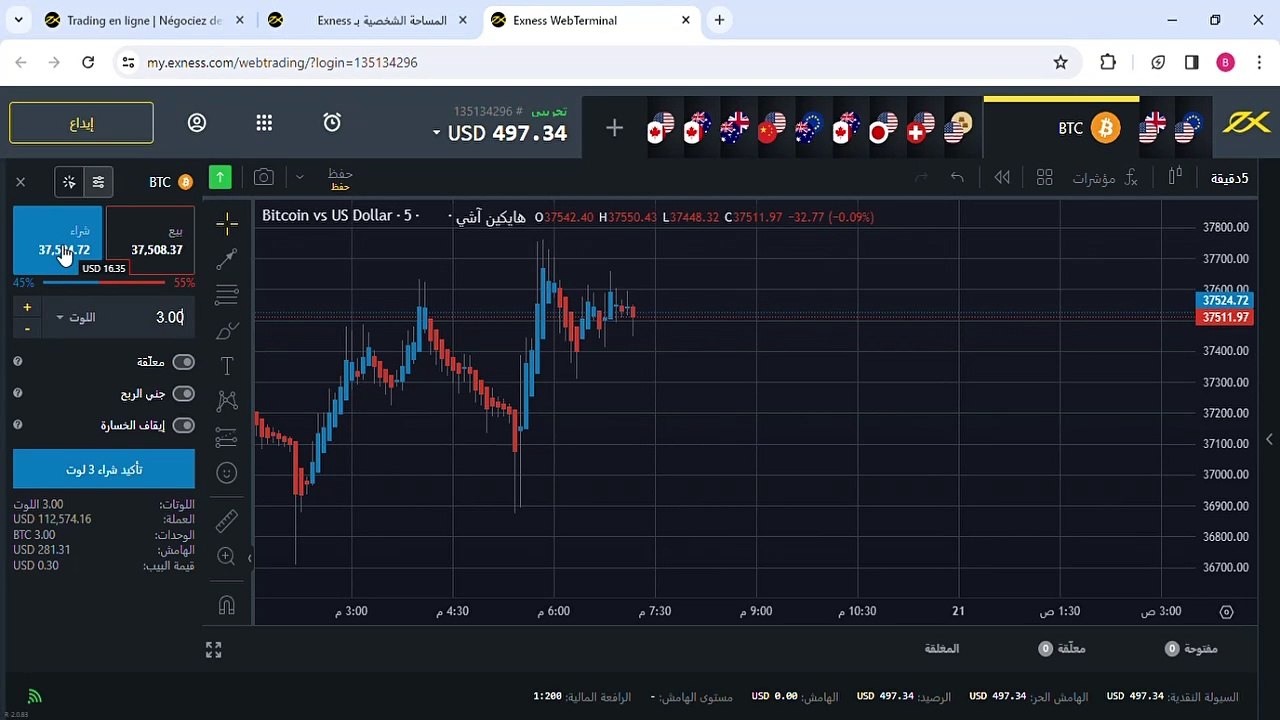Show help for take profit option
Image resolution: width=1280 pixels, height=720 pixels.
[x=18, y=394]
